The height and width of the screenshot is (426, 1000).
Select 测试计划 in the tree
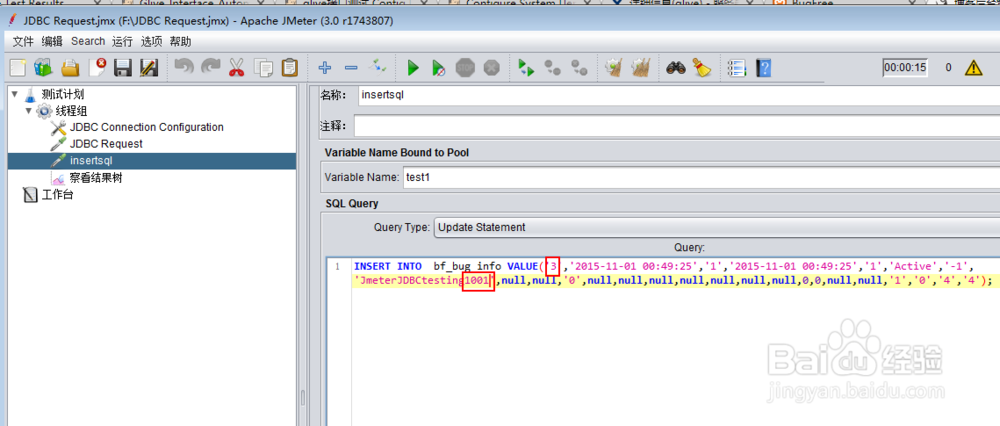coord(62,94)
